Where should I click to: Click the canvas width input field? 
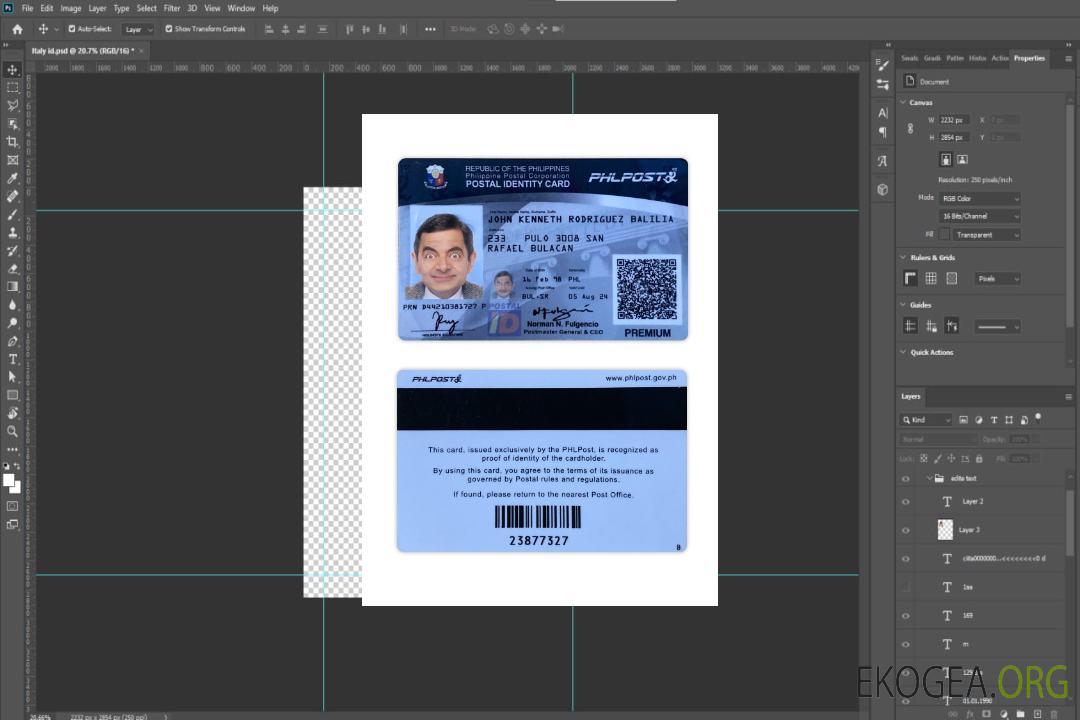click(953, 120)
